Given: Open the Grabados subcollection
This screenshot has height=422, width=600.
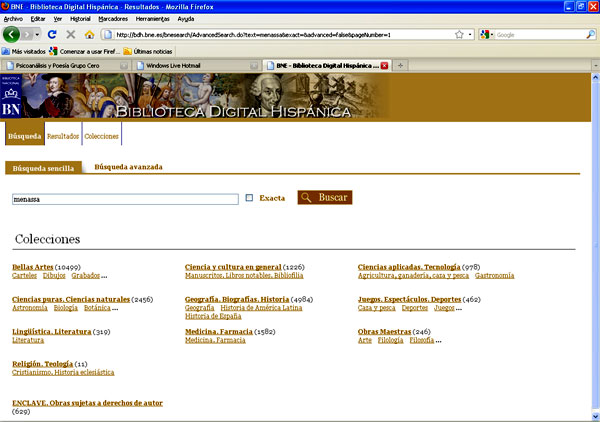Looking at the screenshot, I should point(86,275).
